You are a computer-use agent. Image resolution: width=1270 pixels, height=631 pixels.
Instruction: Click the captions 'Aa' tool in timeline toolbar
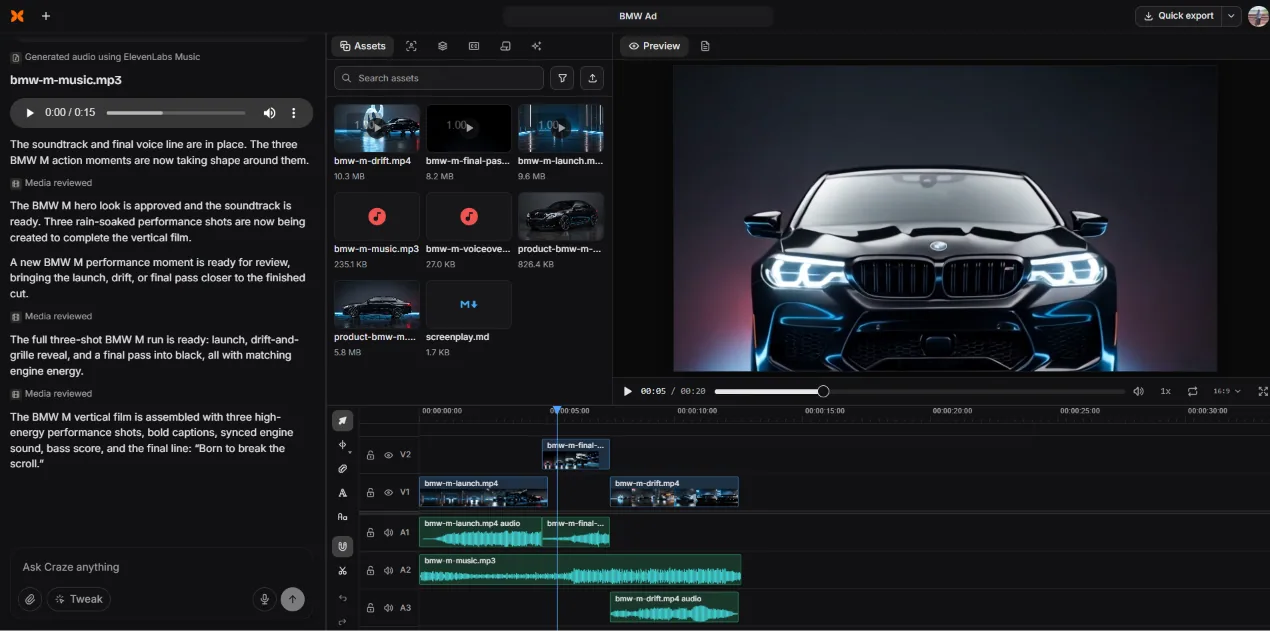342,517
